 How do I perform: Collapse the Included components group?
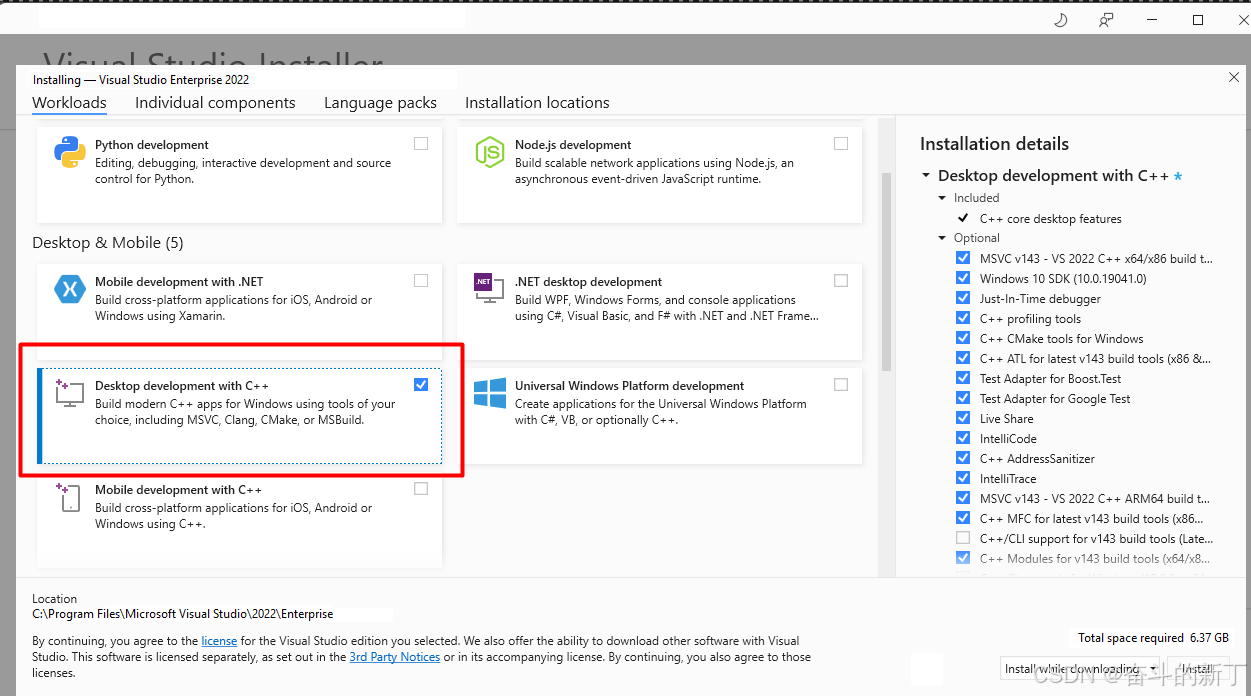tap(943, 198)
